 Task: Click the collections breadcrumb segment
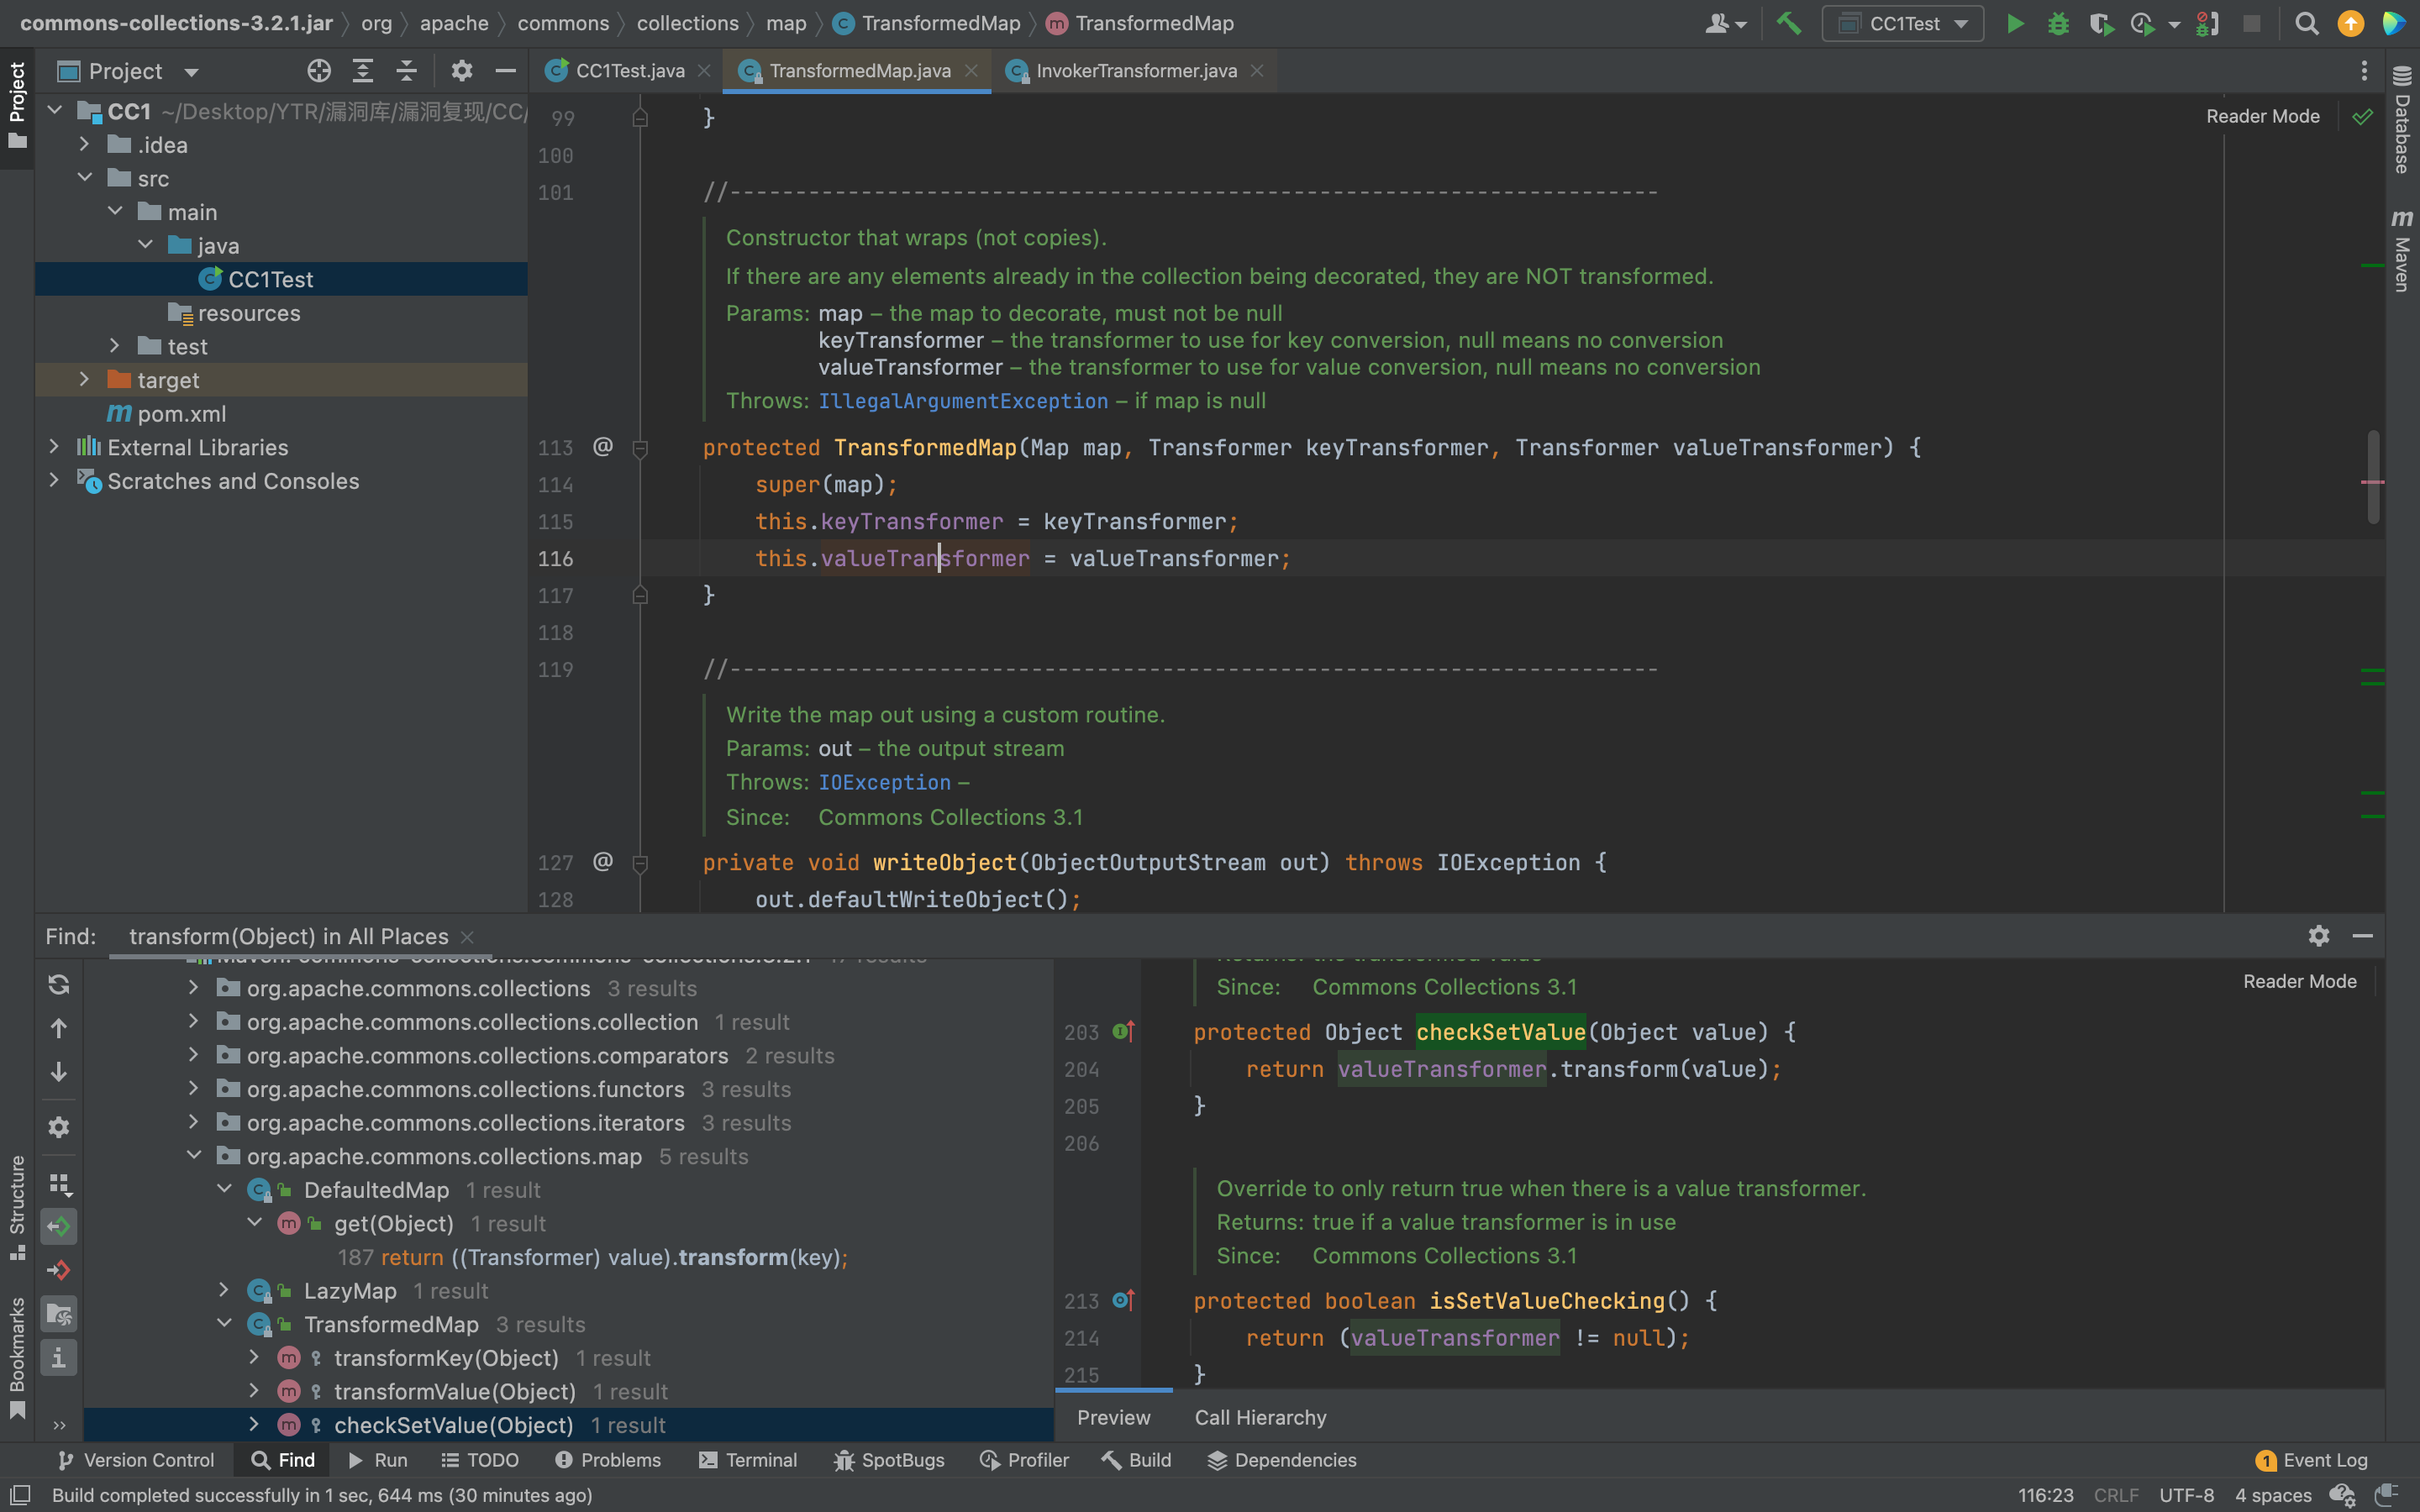point(687,23)
